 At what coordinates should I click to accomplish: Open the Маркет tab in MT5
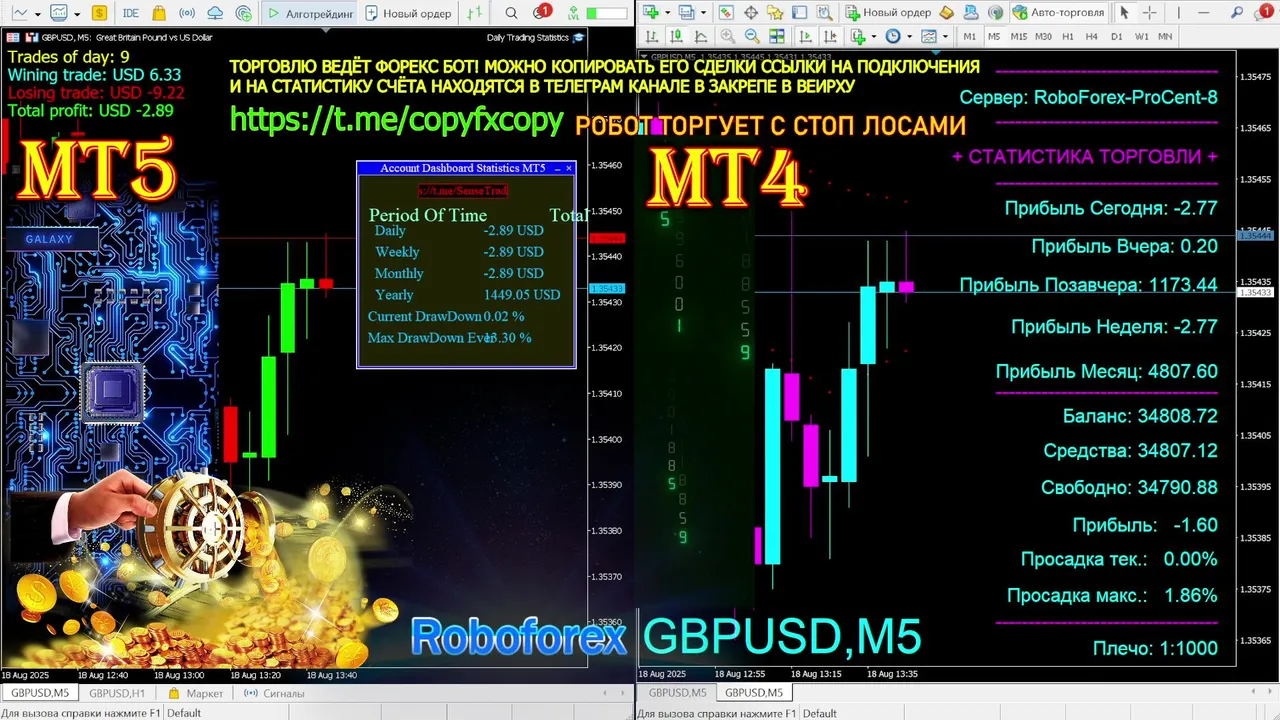[x=196, y=693]
